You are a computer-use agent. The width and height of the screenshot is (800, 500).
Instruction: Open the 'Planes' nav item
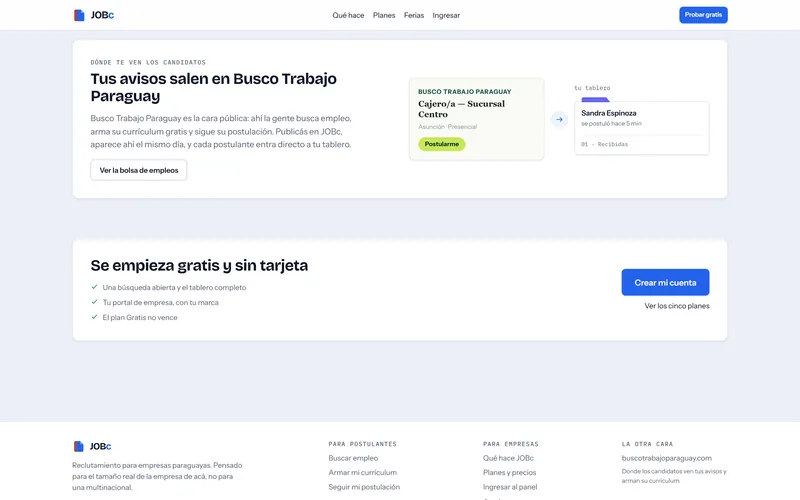pos(384,15)
